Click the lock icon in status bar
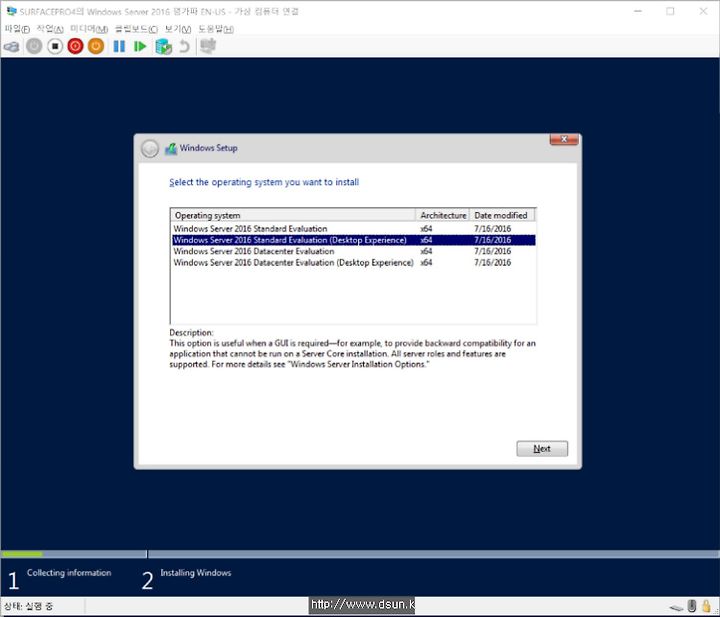Viewport: 720px width, 617px height. [x=706, y=606]
